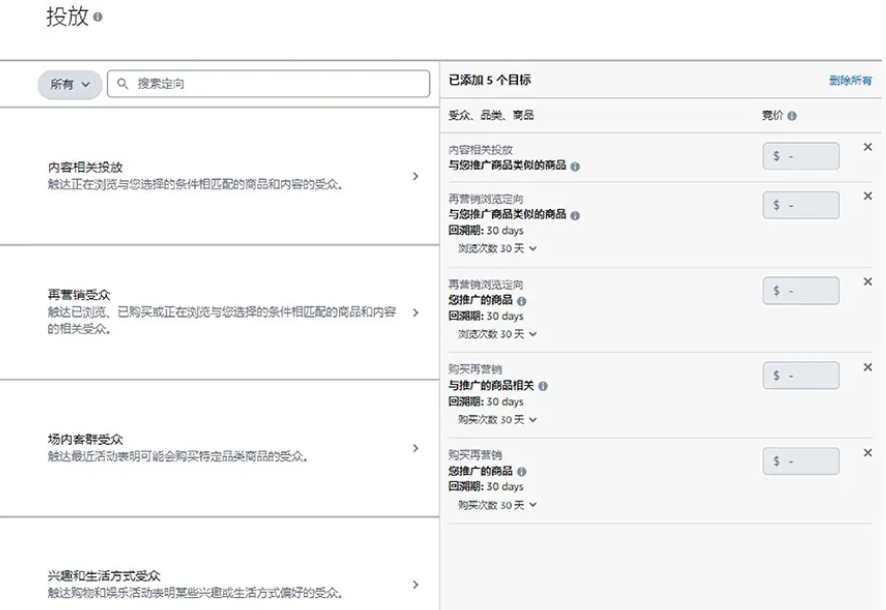Remove the 内容相关投放 target with X icon

pos(867,147)
